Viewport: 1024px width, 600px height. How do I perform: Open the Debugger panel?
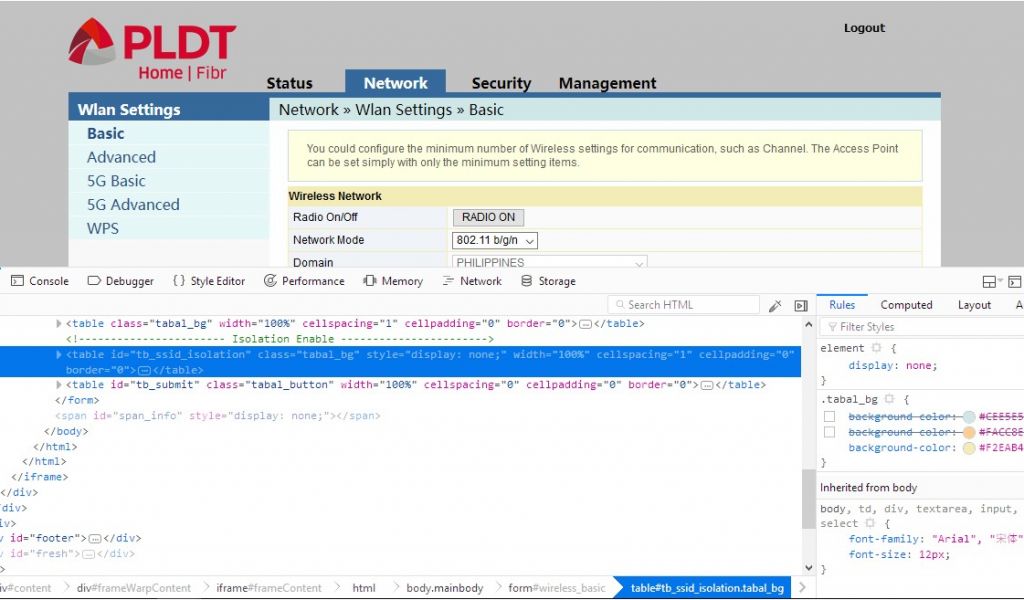tap(121, 281)
